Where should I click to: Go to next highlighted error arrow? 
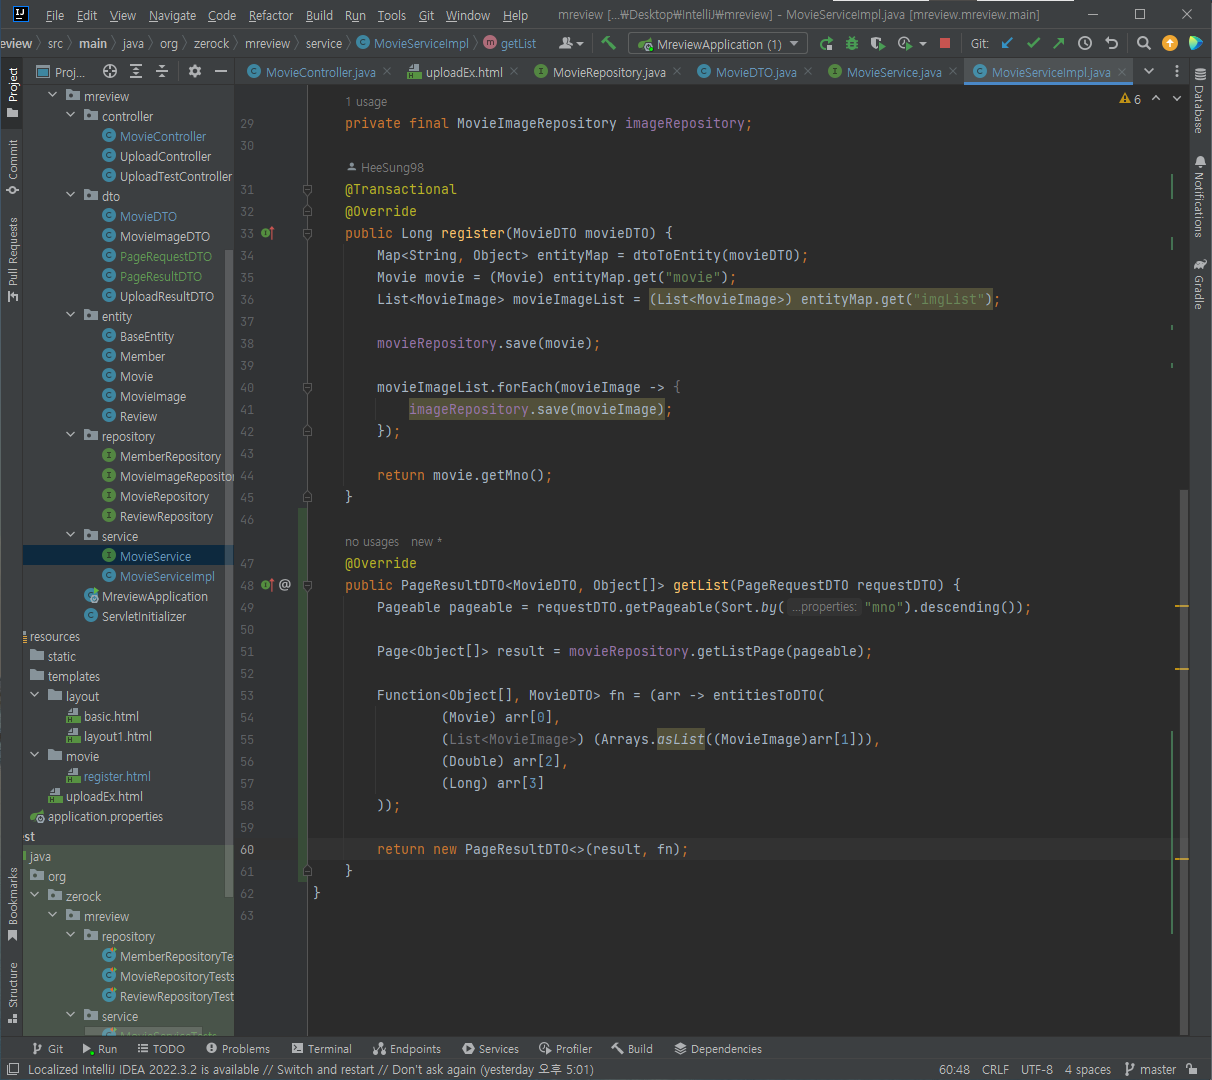click(1176, 99)
